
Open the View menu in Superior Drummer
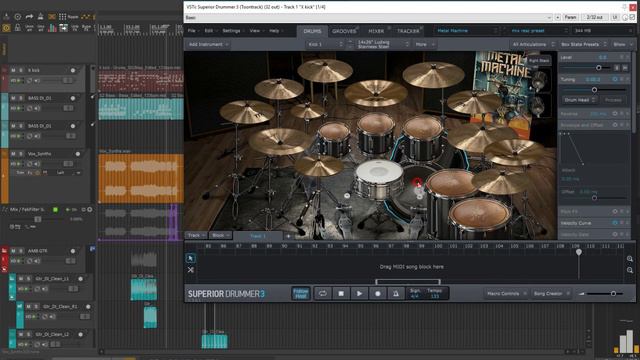tap(256, 31)
